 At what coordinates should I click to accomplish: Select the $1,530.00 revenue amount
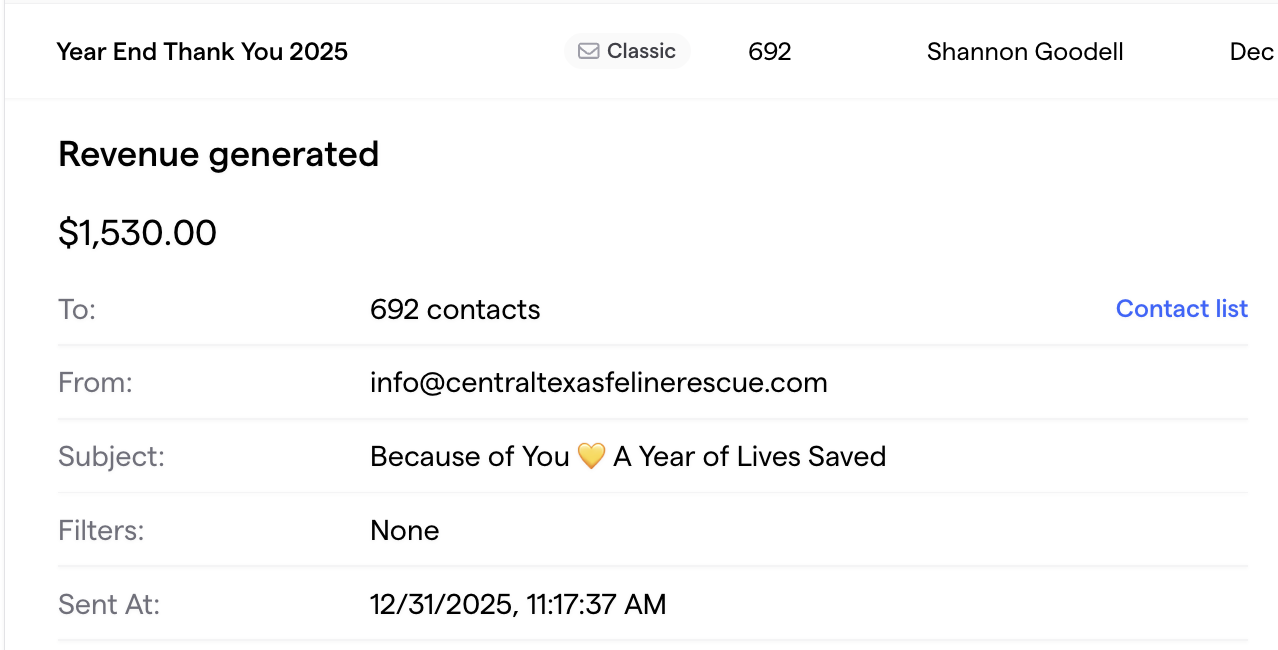pyautogui.click(x=137, y=233)
